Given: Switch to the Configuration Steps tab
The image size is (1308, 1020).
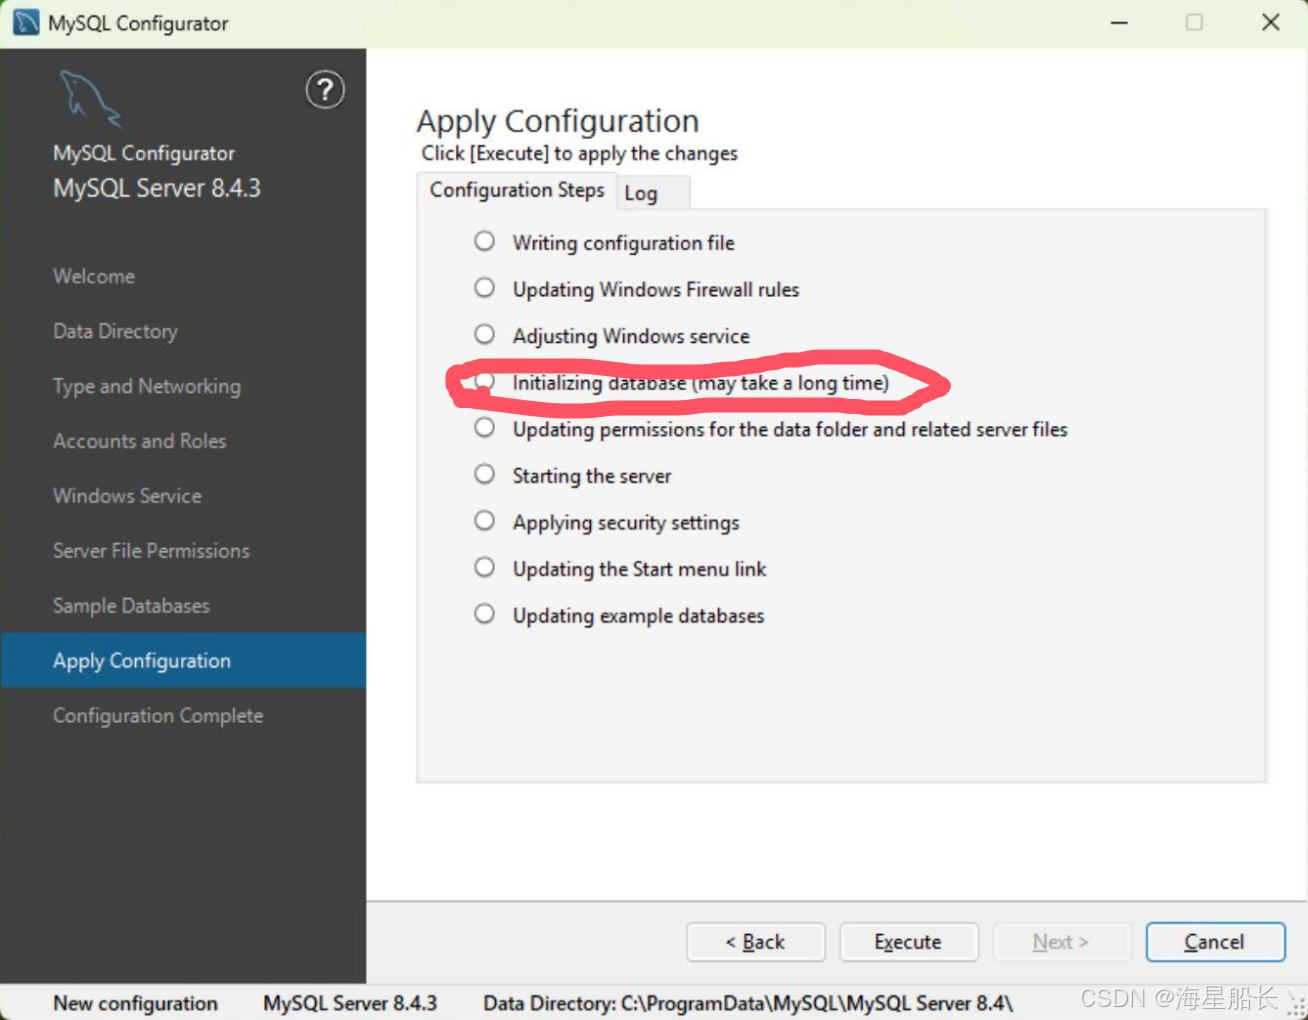Looking at the screenshot, I should [517, 190].
